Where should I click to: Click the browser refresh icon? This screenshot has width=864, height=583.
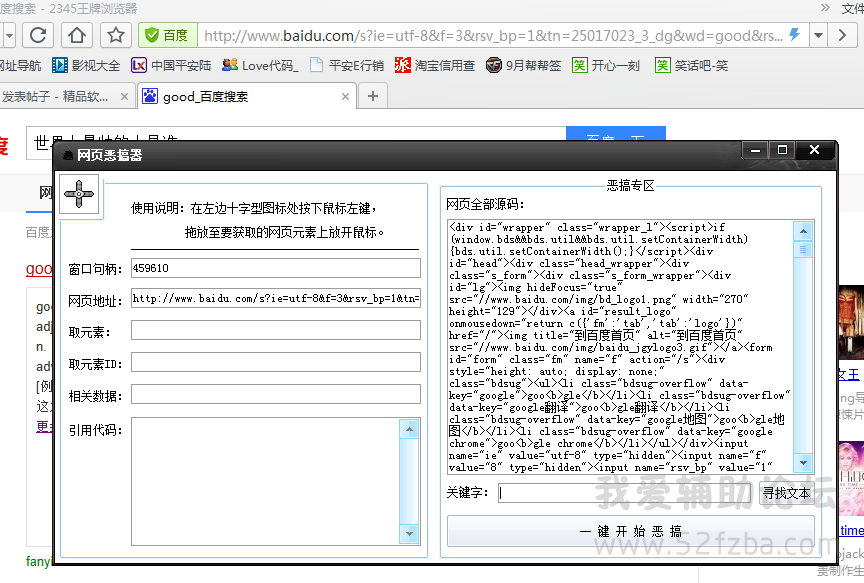tap(37, 35)
